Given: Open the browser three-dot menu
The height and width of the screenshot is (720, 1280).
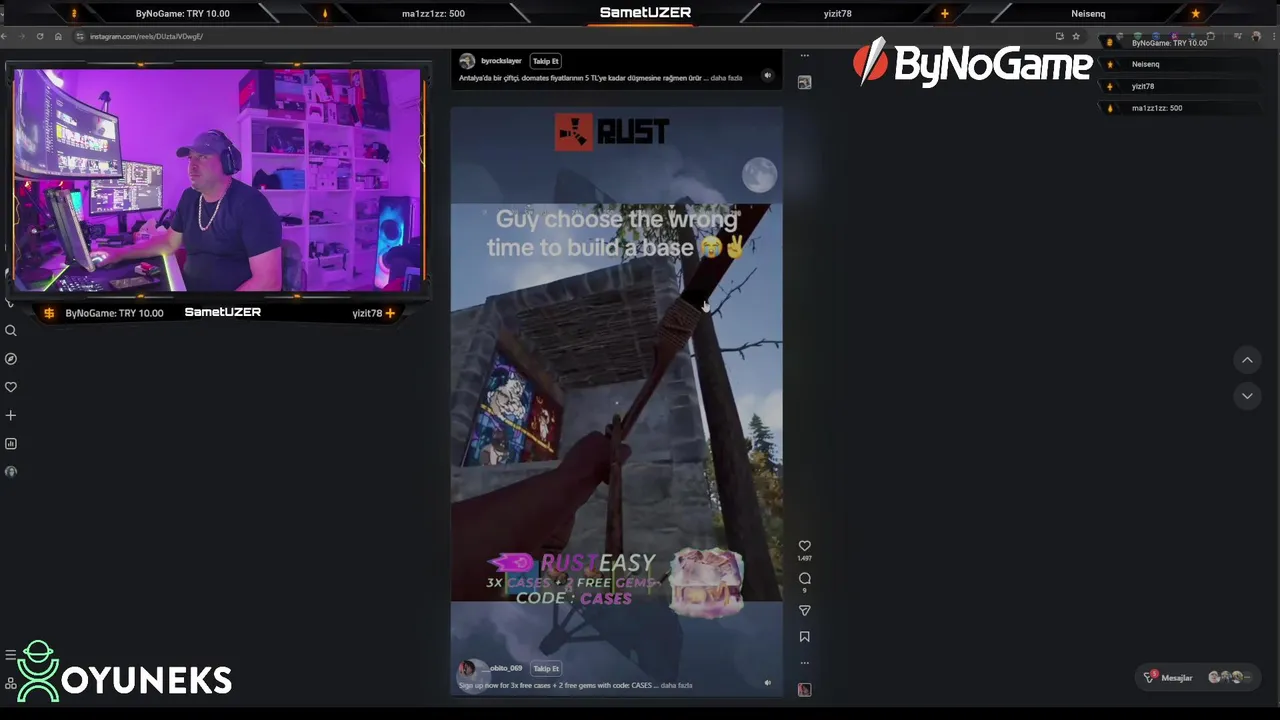Looking at the screenshot, I should point(1272,36).
